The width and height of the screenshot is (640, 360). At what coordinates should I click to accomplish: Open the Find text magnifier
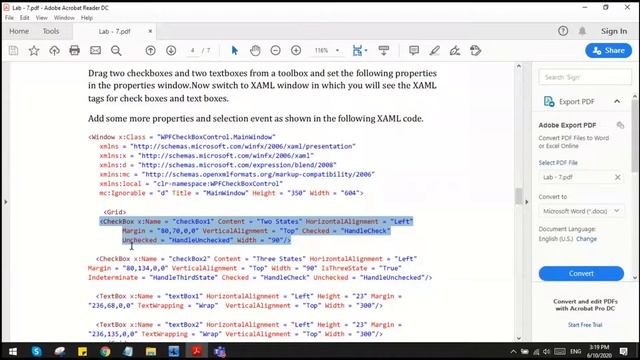[116, 51]
